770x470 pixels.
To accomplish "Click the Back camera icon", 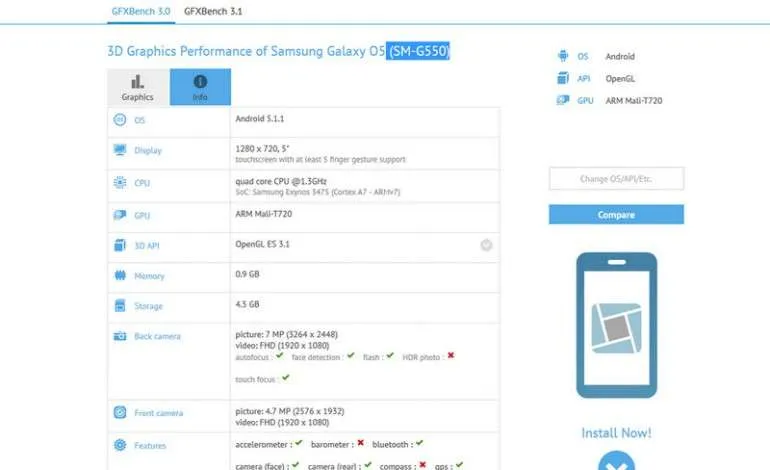I will [x=120, y=336].
